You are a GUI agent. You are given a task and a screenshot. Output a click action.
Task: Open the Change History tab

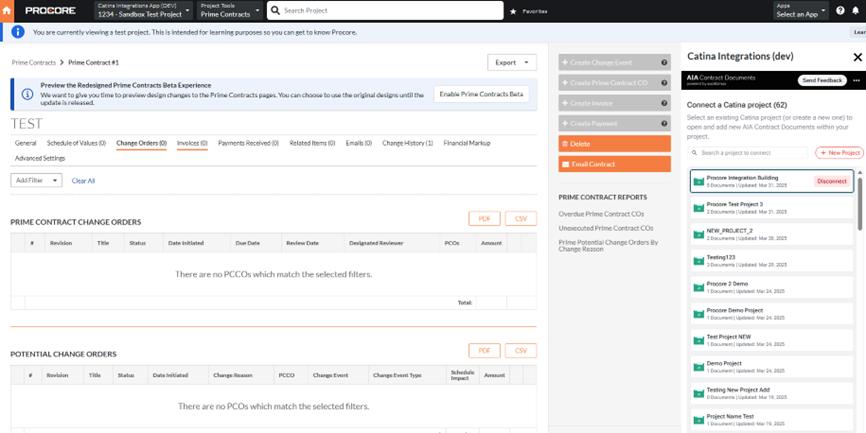(407, 143)
